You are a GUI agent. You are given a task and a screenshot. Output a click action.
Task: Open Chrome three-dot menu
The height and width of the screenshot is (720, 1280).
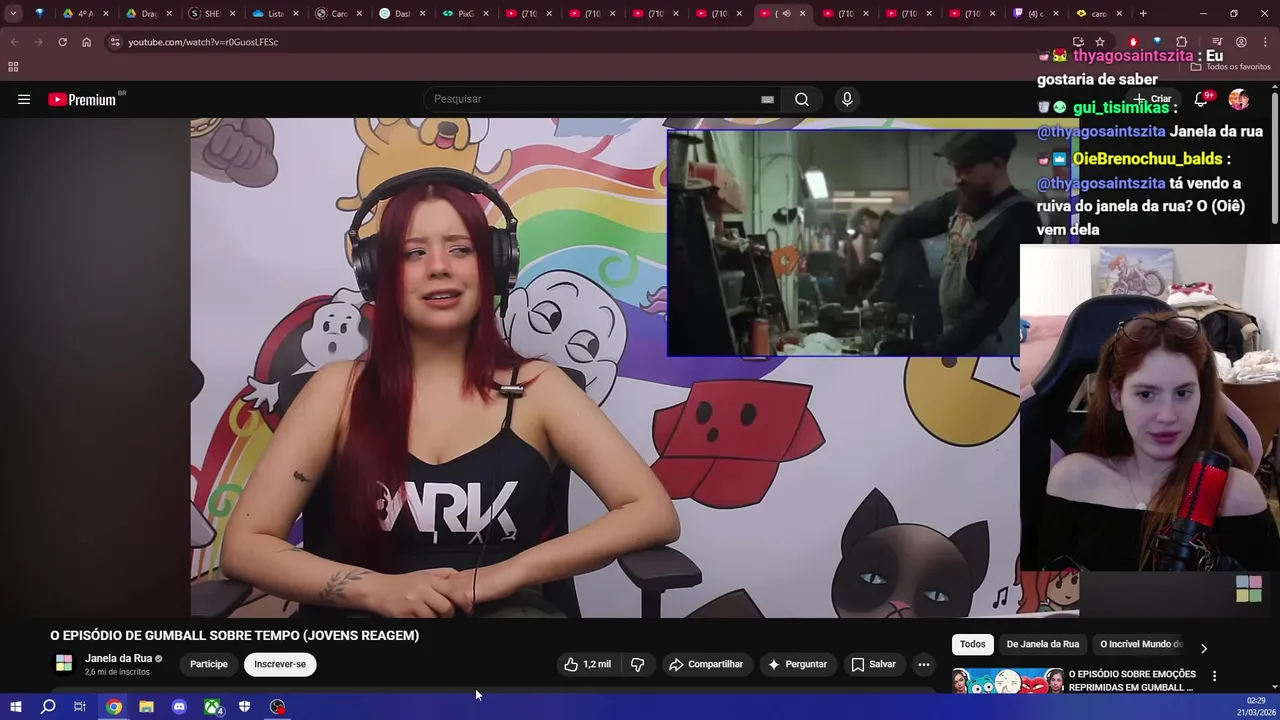(1266, 42)
